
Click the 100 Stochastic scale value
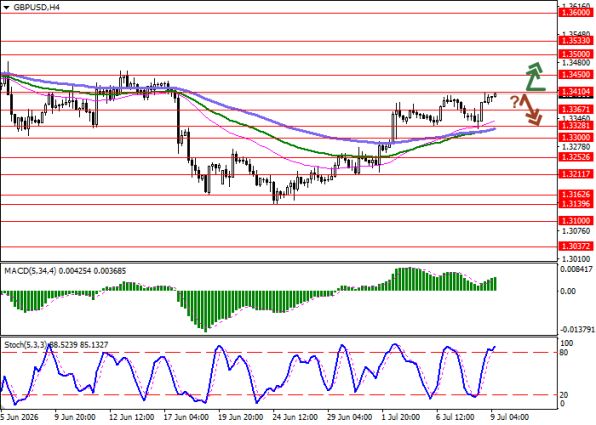pyautogui.click(x=567, y=344)
